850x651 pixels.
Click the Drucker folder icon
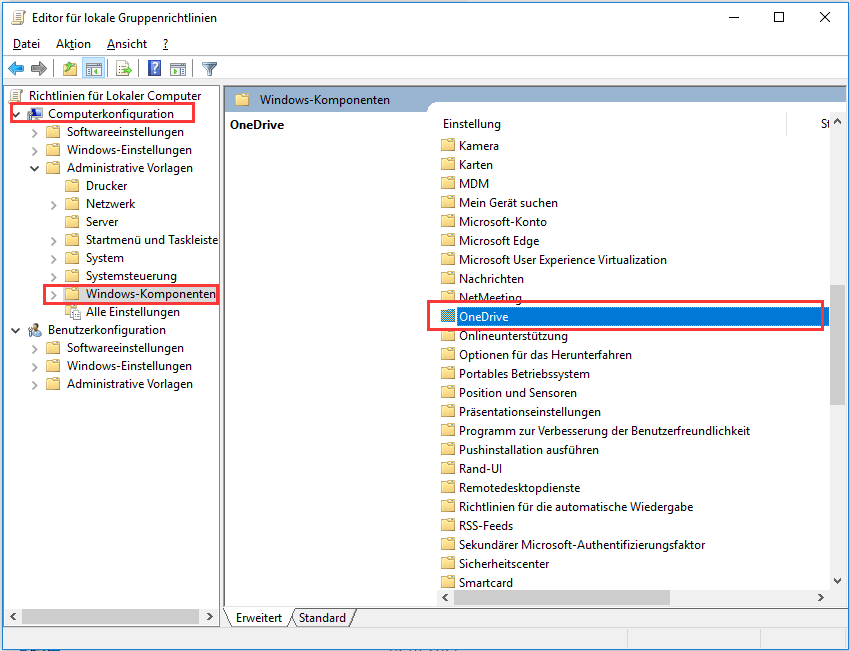point(72,186)
